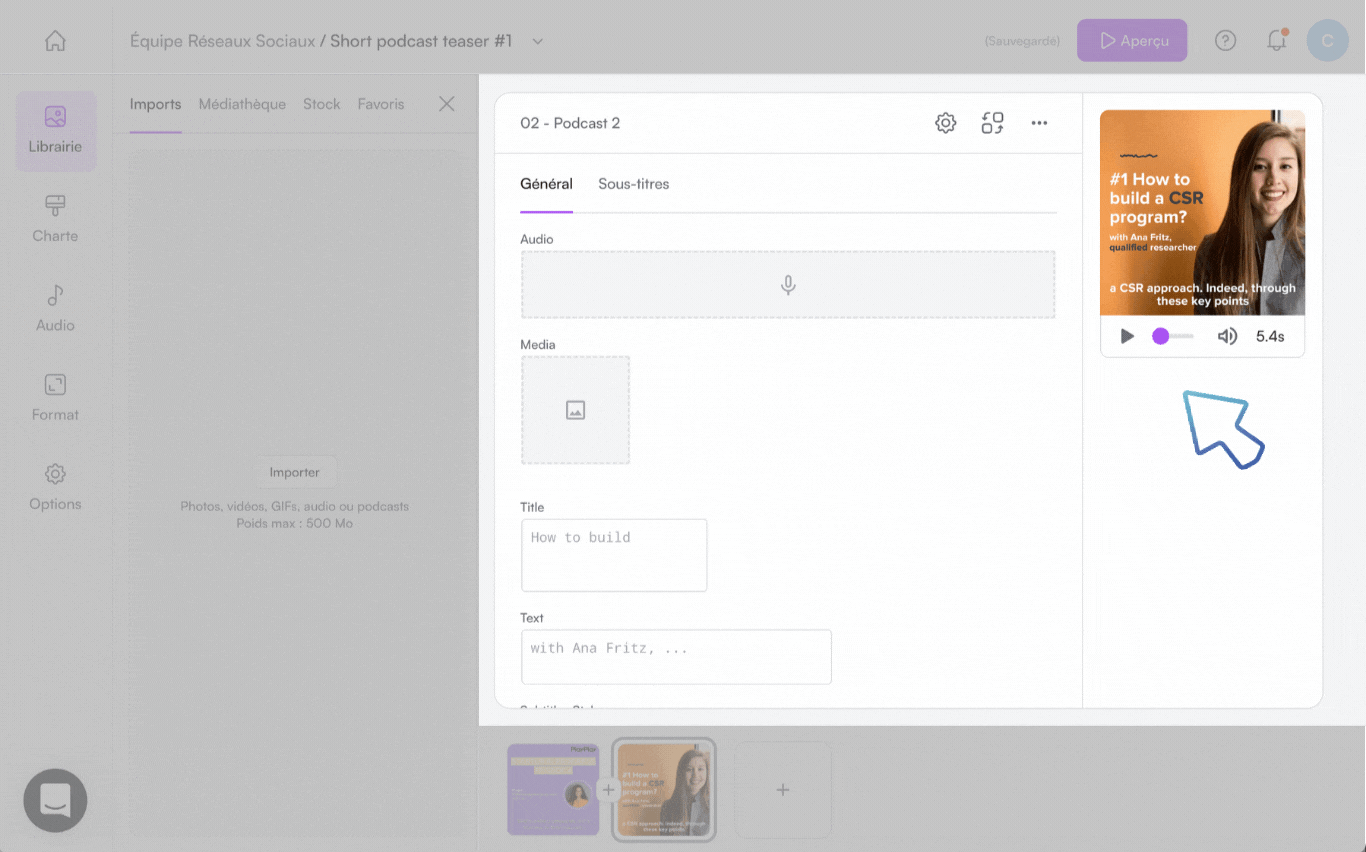This screenshot has height=852, width=1366.
Task: Open the three-dot more menu
Action: click(x=1039, y=123)
